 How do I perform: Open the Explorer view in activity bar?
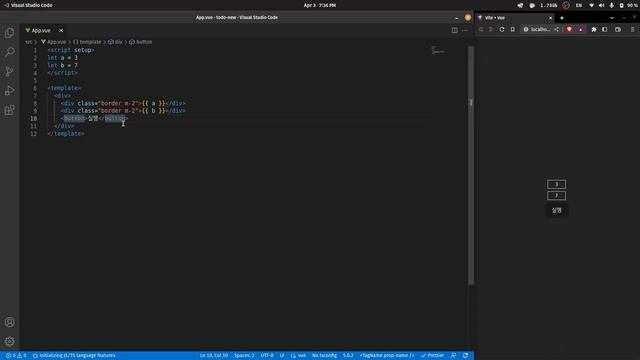(x=9, y=33)
